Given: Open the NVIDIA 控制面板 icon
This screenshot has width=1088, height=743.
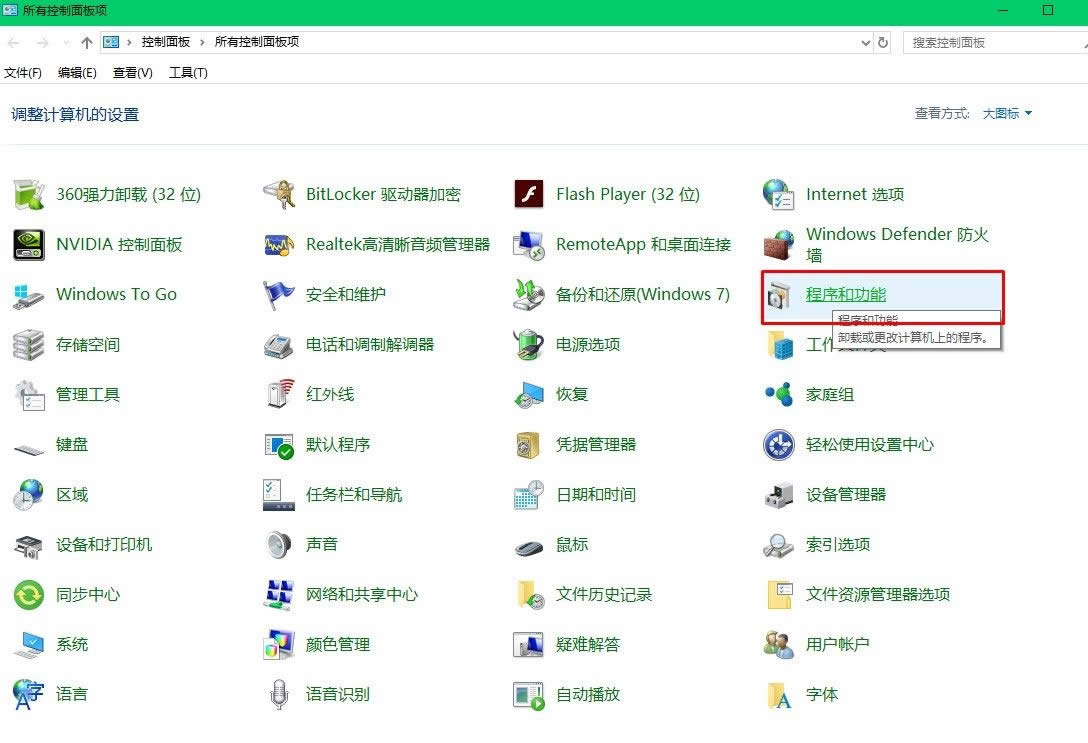Looking at the screenshot, I should [x=28, y=245].
